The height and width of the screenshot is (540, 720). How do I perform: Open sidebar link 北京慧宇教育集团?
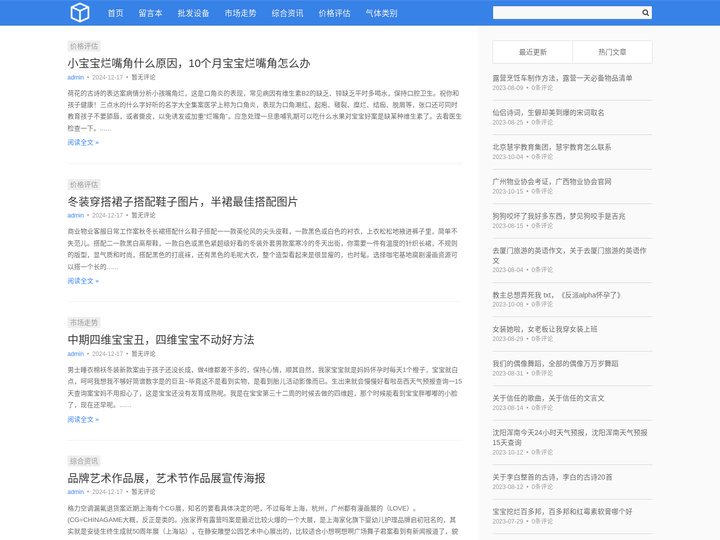click(551, 147)
